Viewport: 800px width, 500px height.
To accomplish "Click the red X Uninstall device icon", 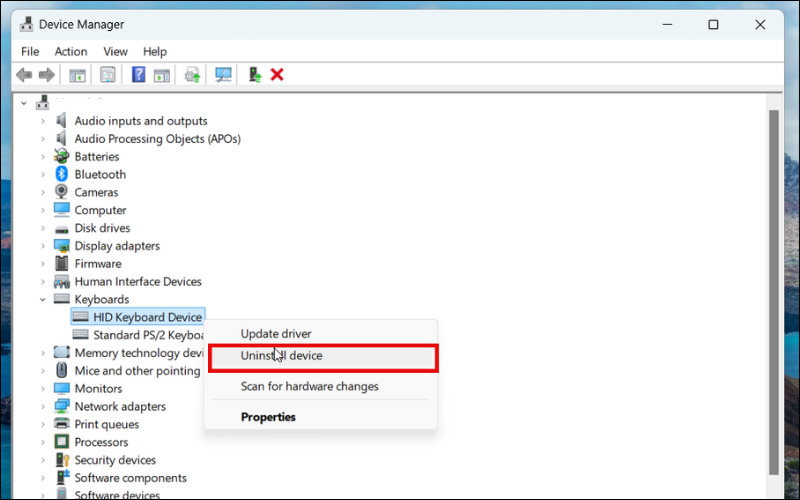I will (277, 75).
